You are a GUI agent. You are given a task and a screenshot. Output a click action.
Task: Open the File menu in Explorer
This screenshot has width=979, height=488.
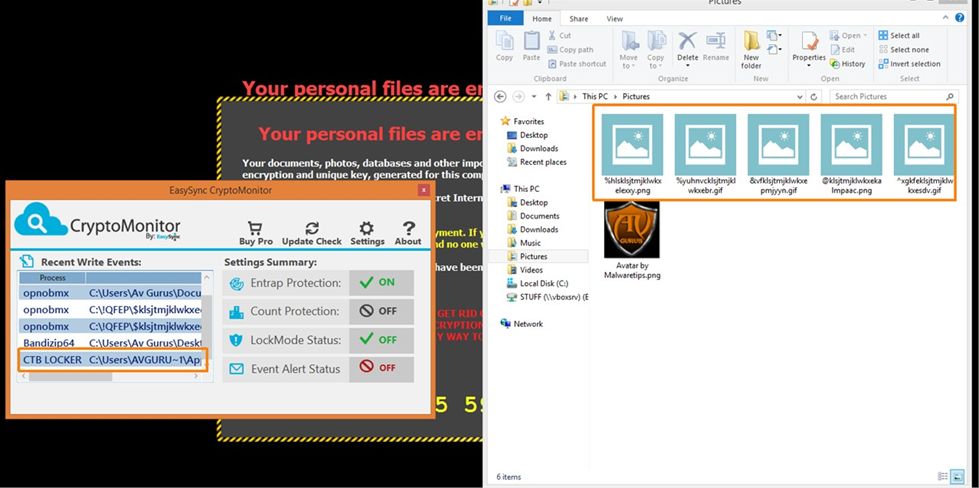pos(505,18)
